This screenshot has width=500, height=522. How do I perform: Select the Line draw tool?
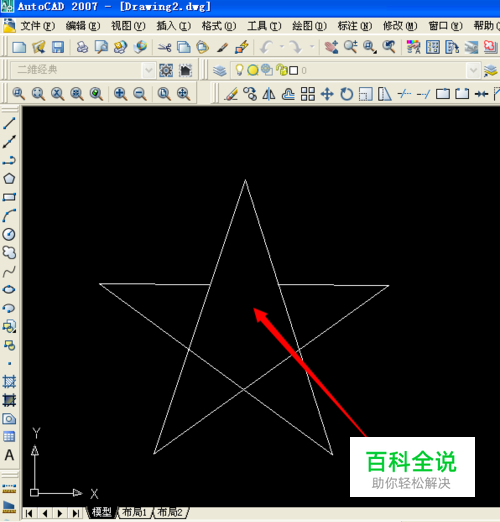(x=9, y=123)
